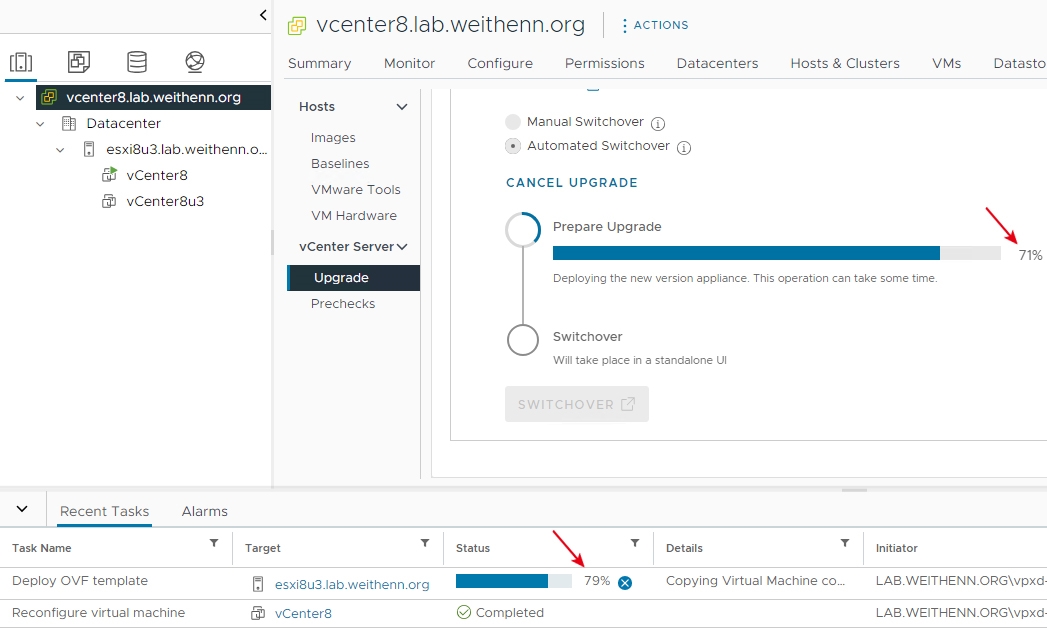1047x630 pixels.
Task: Switch to the Summary tab
Action: (x=319, y=63)
